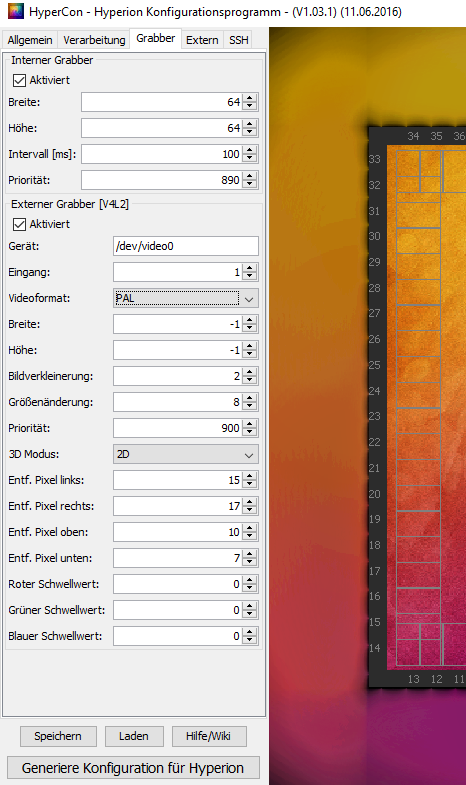The image size is (466, 785).
Task: Click Generiere Konfiguration für Hyperion
Action: pos(133,767)
